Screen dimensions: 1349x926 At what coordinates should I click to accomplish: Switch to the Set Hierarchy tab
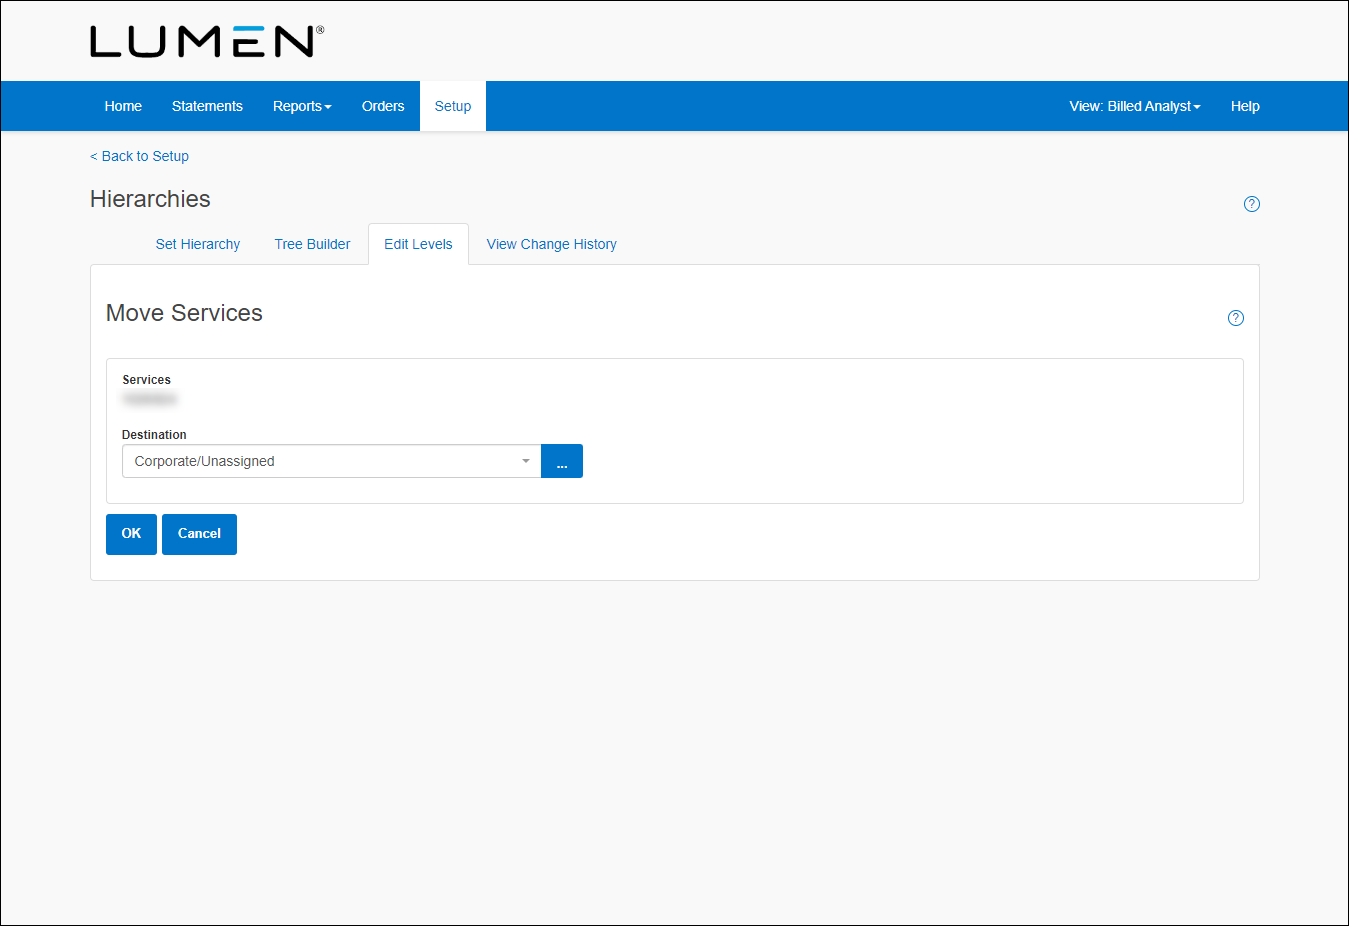pos(198,244)
